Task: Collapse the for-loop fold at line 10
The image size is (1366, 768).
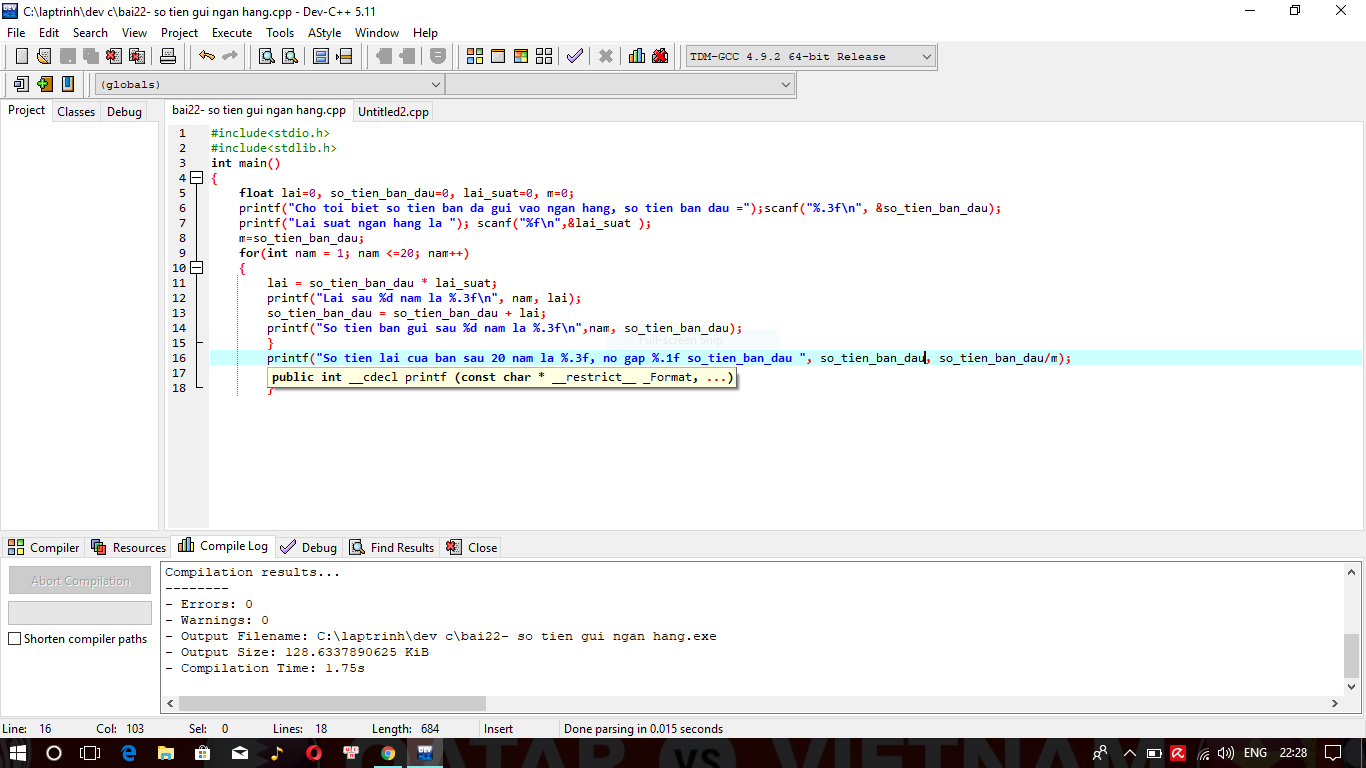Action: (x=196, y=268)
